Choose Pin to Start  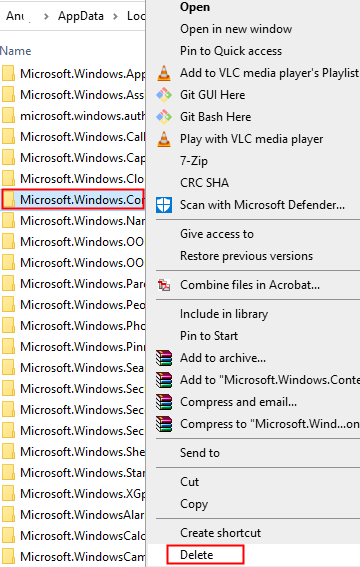tap(209, 336)
